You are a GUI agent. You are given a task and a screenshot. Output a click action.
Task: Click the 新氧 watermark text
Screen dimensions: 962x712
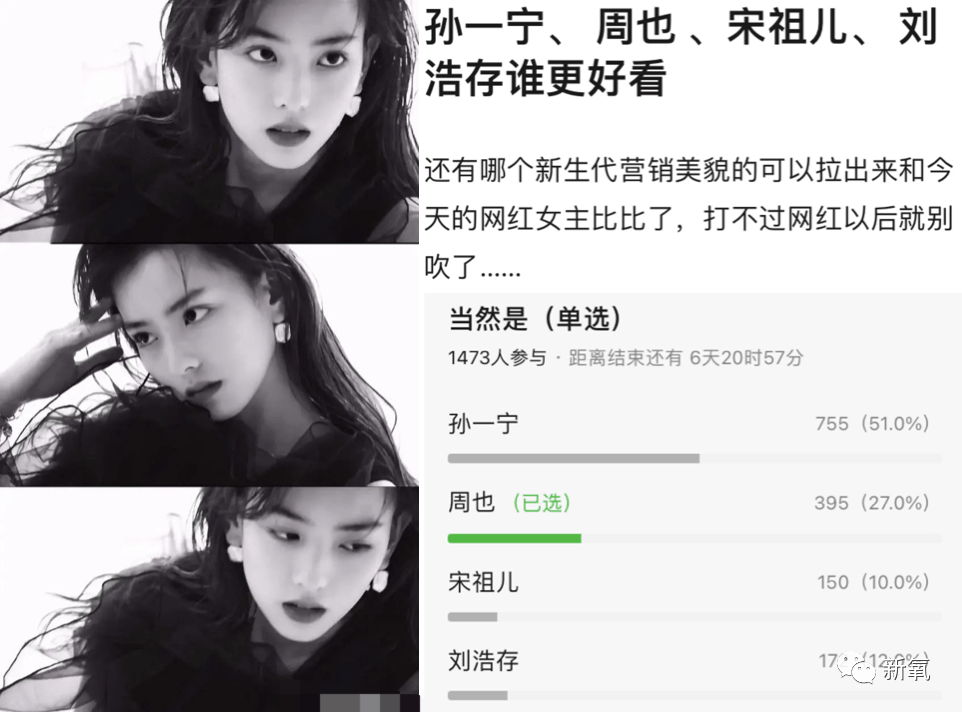tap(906, 668)
